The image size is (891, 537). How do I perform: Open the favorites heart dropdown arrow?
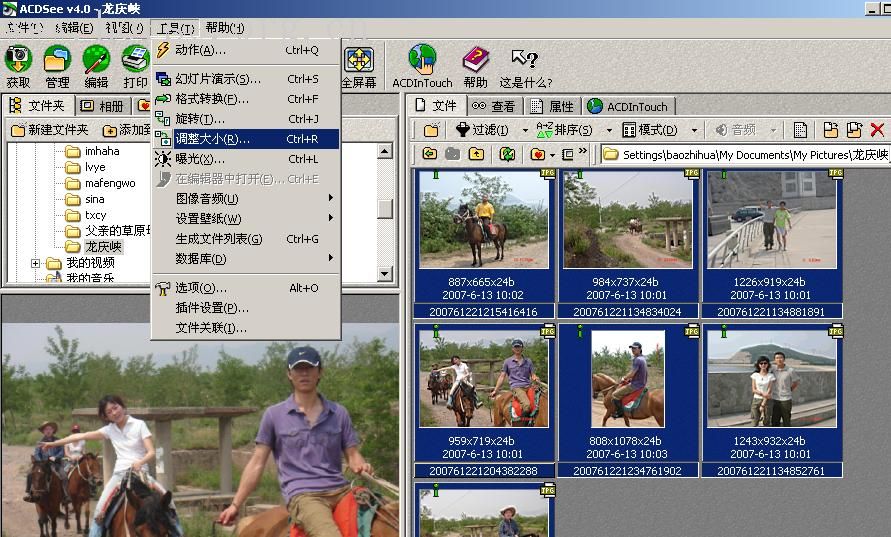point(552,155)
